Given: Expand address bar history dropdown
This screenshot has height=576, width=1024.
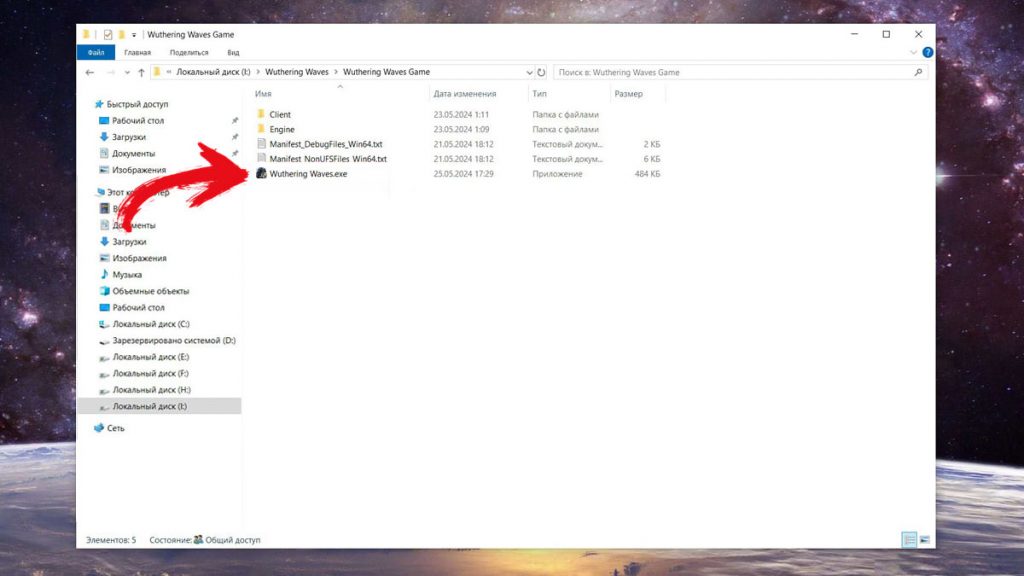Looking at the screenshot, I should [529, 72].
